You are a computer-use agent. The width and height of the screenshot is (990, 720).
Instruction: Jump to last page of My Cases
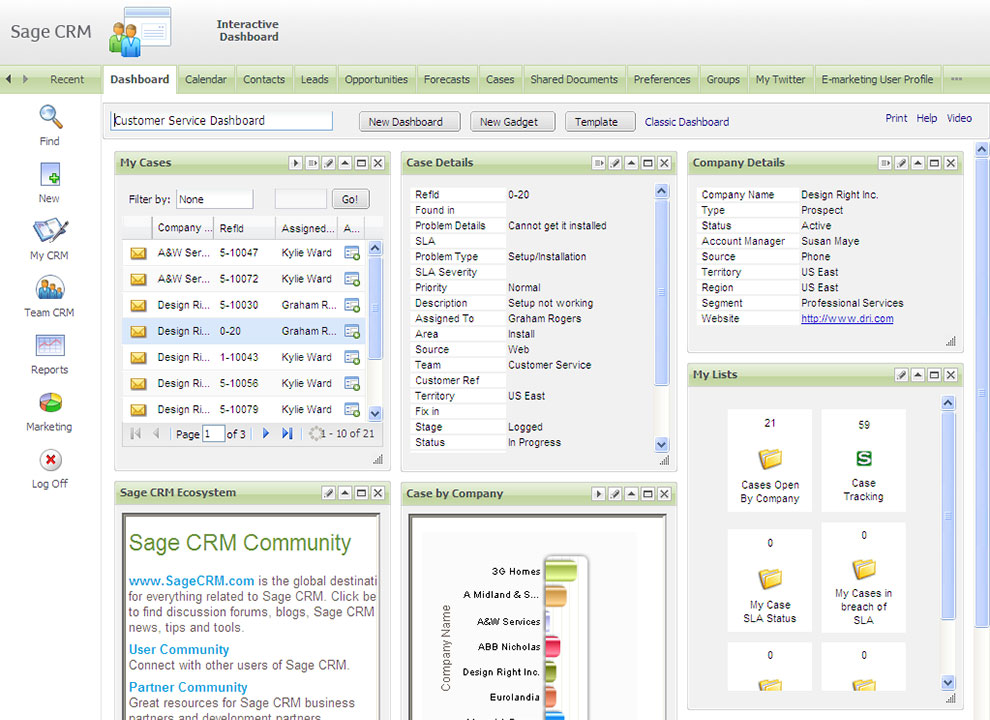tap(287, 433)
